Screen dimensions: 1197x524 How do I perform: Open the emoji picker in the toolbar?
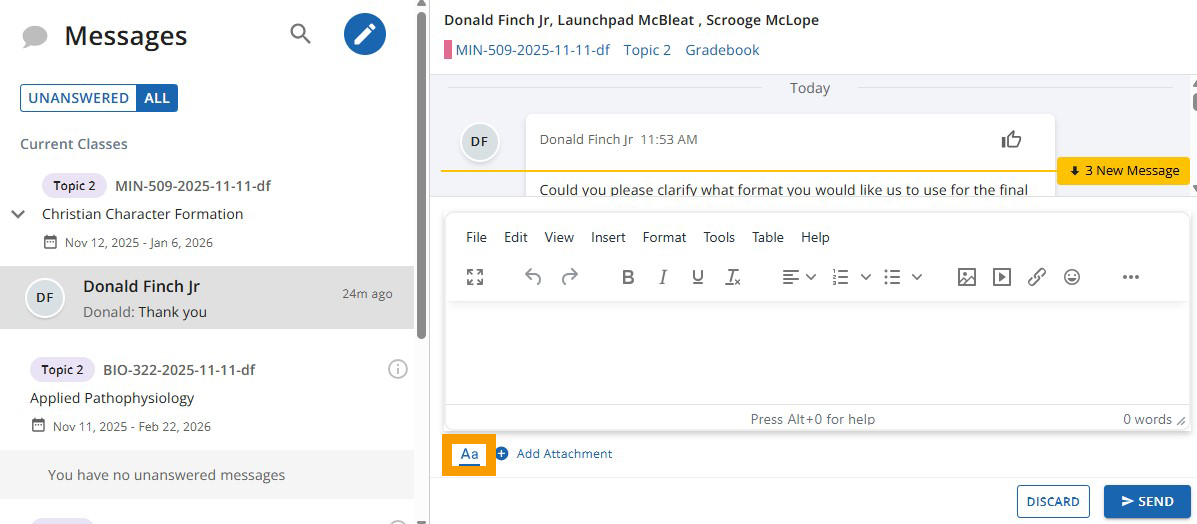tap(1072, 277)
